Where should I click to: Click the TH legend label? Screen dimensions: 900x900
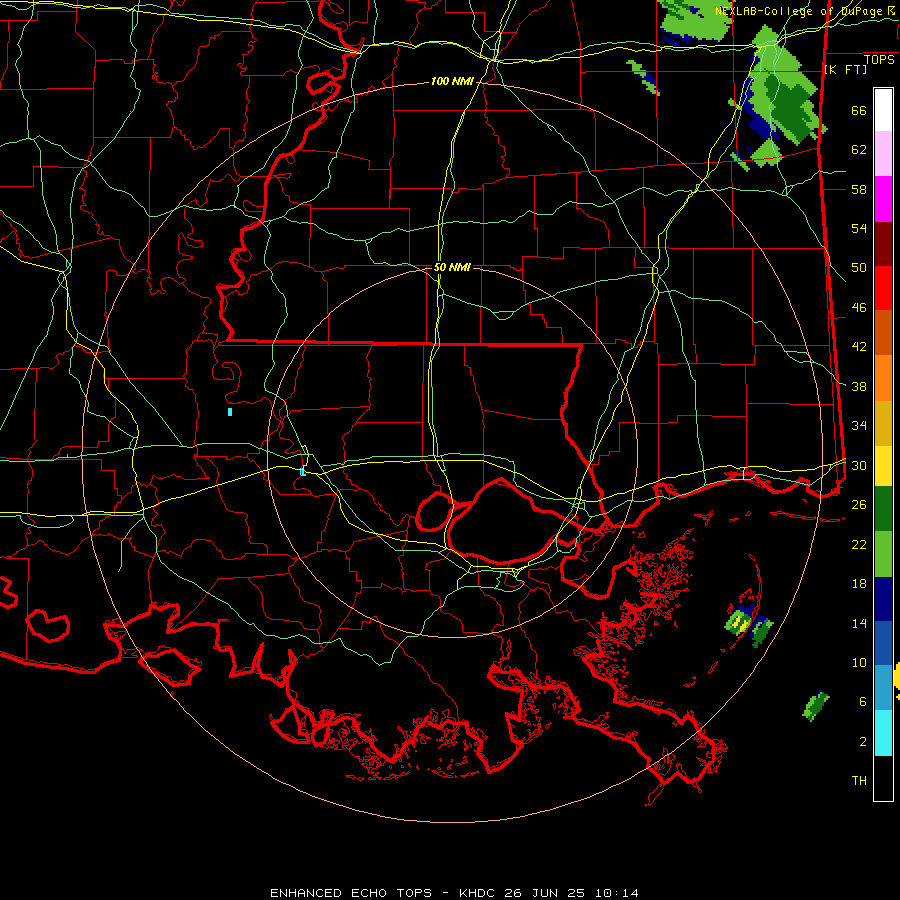(859, 781)
